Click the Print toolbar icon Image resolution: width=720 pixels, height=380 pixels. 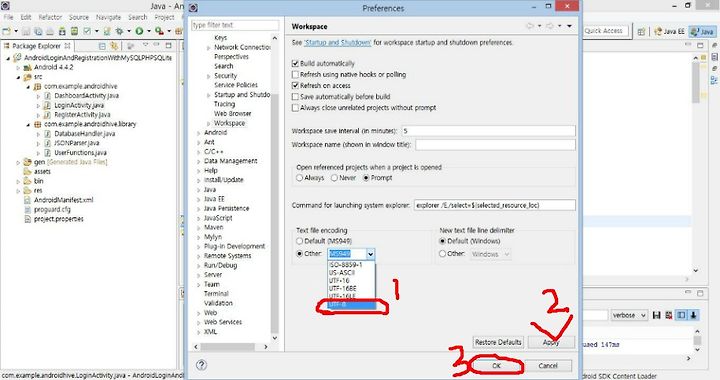[x=50, y=31]
